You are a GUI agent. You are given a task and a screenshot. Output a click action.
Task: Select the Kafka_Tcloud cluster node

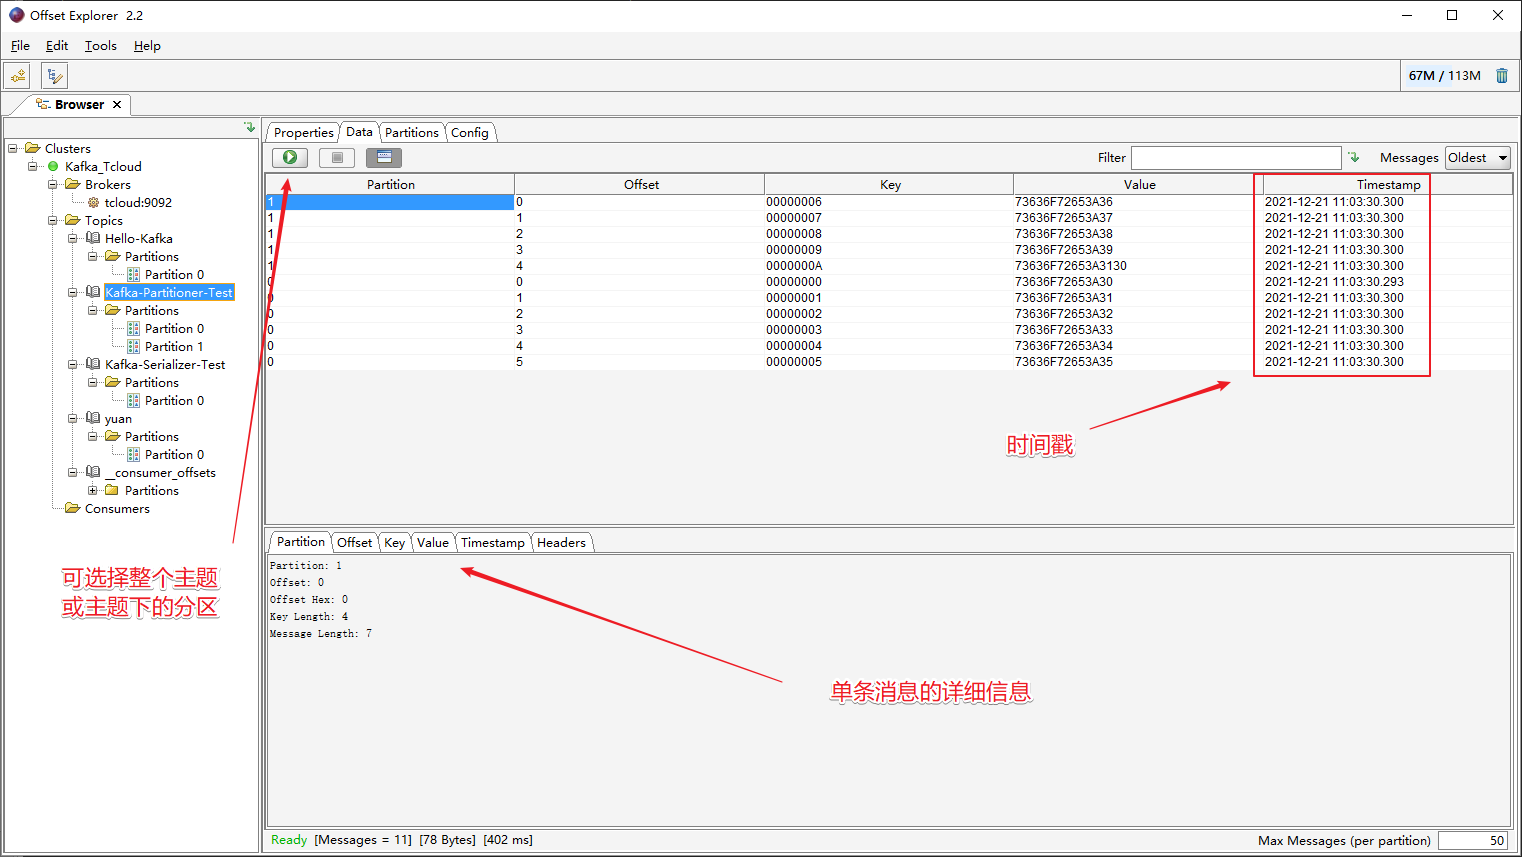tap(103, 166)
